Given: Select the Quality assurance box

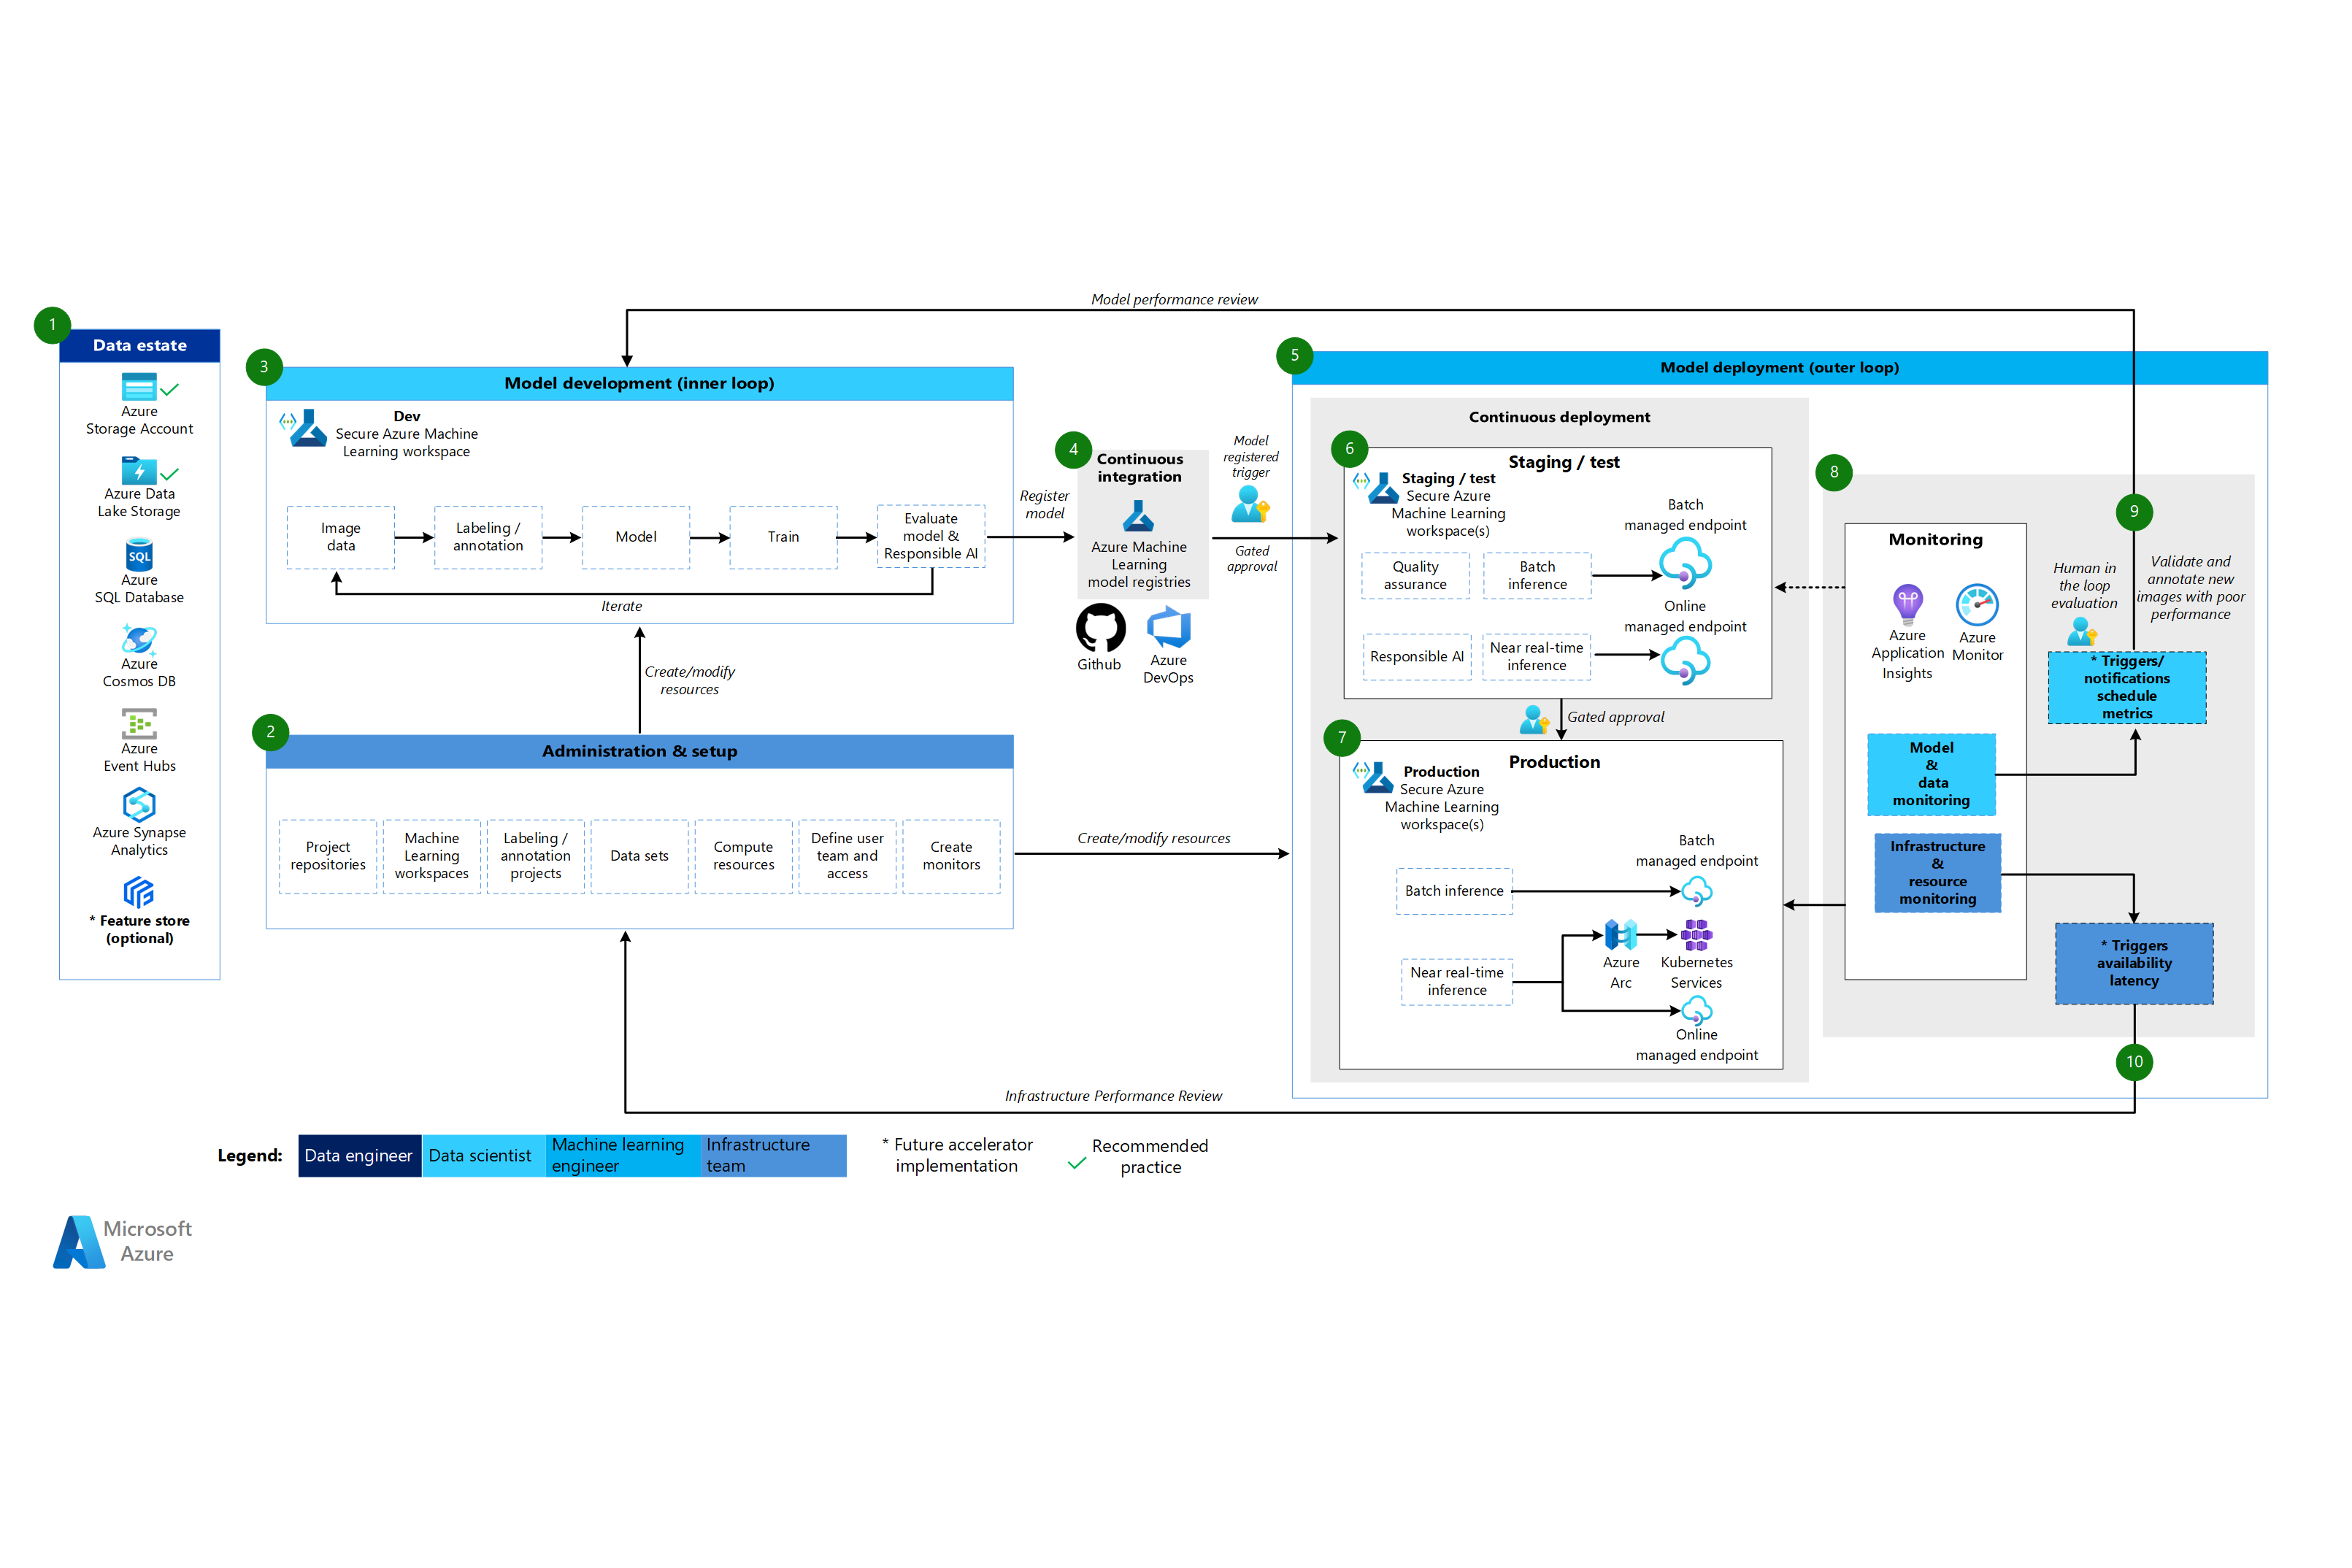Looking at the screenshot, I should point(1415,576).
